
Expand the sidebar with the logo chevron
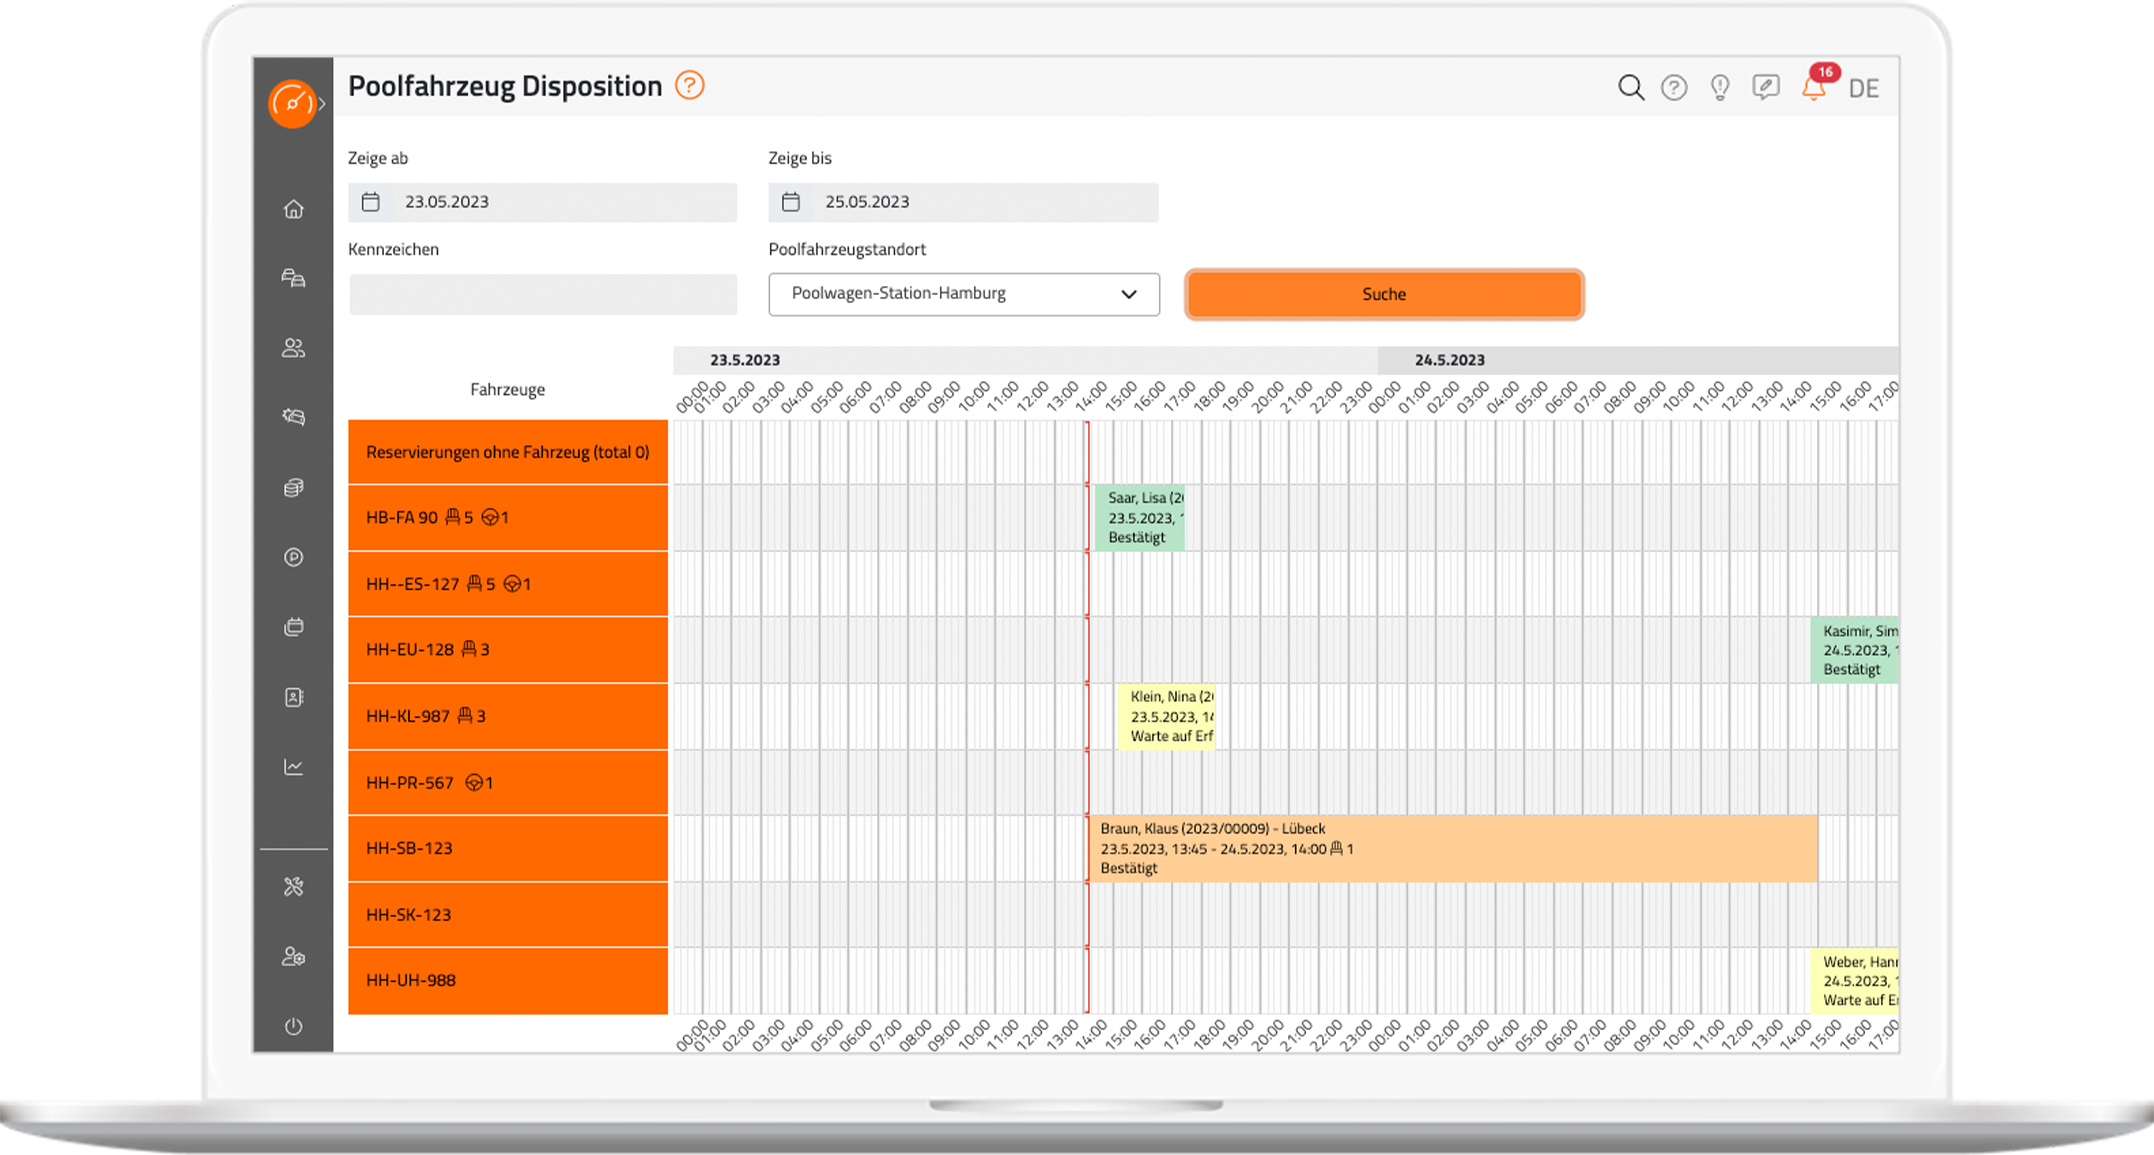[x=322, y=103]
